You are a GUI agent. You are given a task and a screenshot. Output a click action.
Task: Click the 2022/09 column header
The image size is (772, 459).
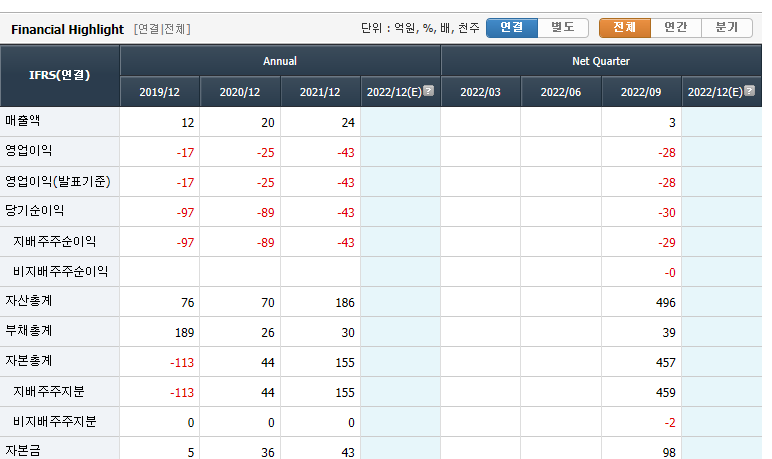click(x=641, y=92)
